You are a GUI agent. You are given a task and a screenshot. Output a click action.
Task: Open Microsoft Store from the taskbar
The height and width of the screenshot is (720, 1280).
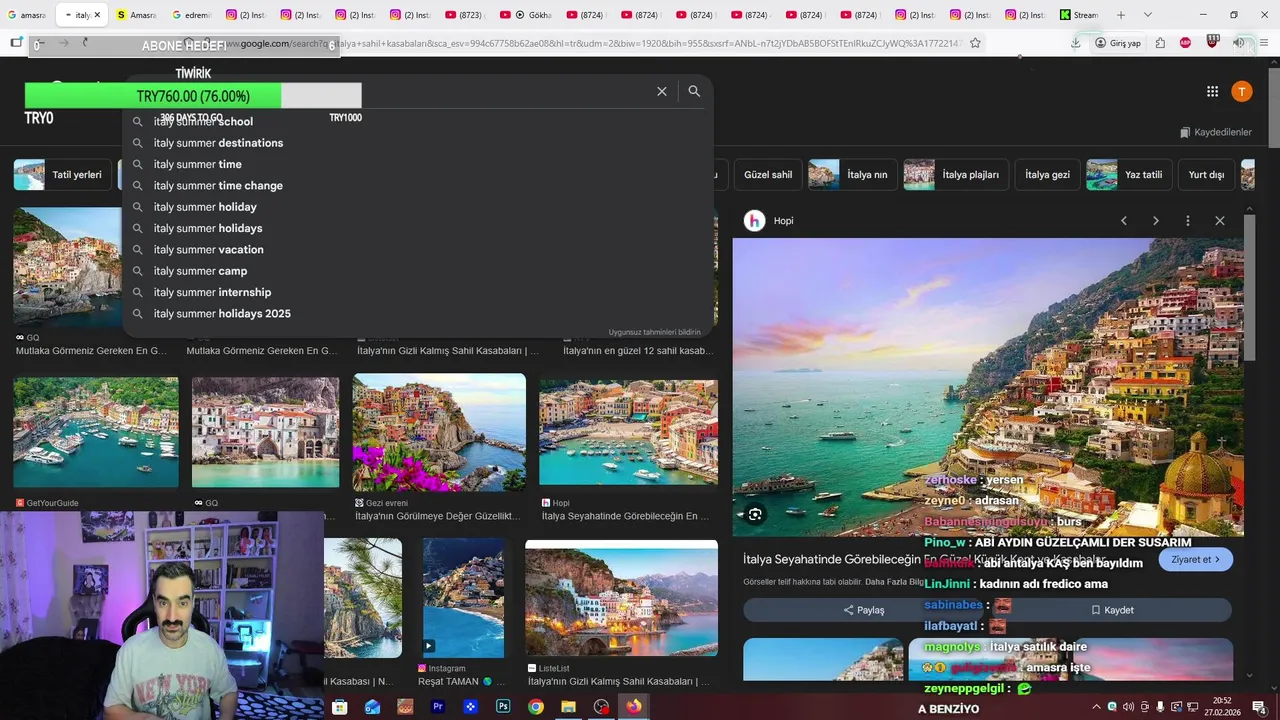click(340, 707)
